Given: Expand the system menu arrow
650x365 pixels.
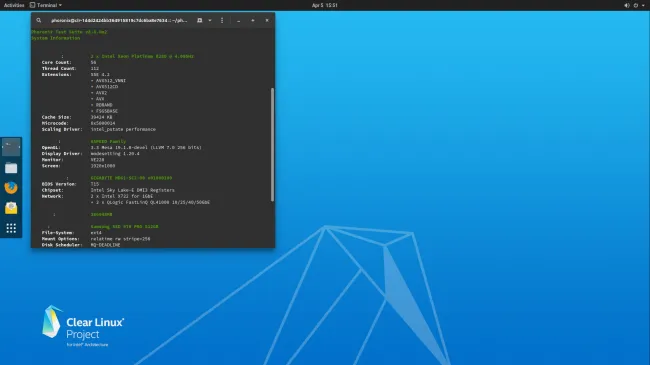Looking at the screenshot, I should [643, 5].
